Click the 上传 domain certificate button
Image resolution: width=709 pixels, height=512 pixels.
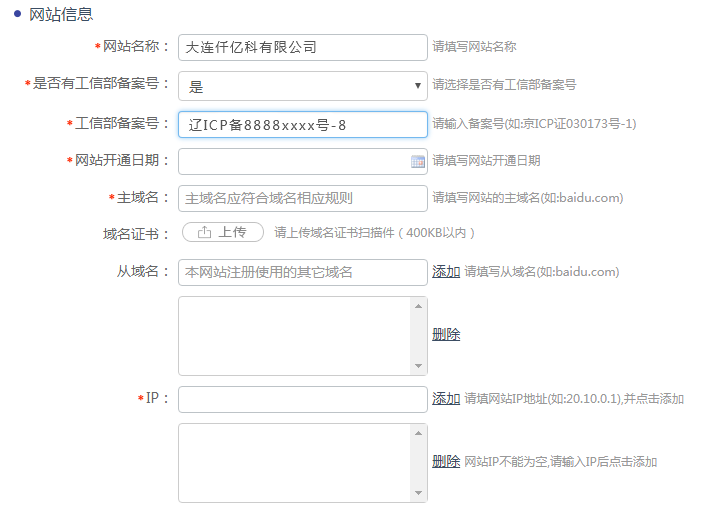pyautogui.click(x=222, y=233)
